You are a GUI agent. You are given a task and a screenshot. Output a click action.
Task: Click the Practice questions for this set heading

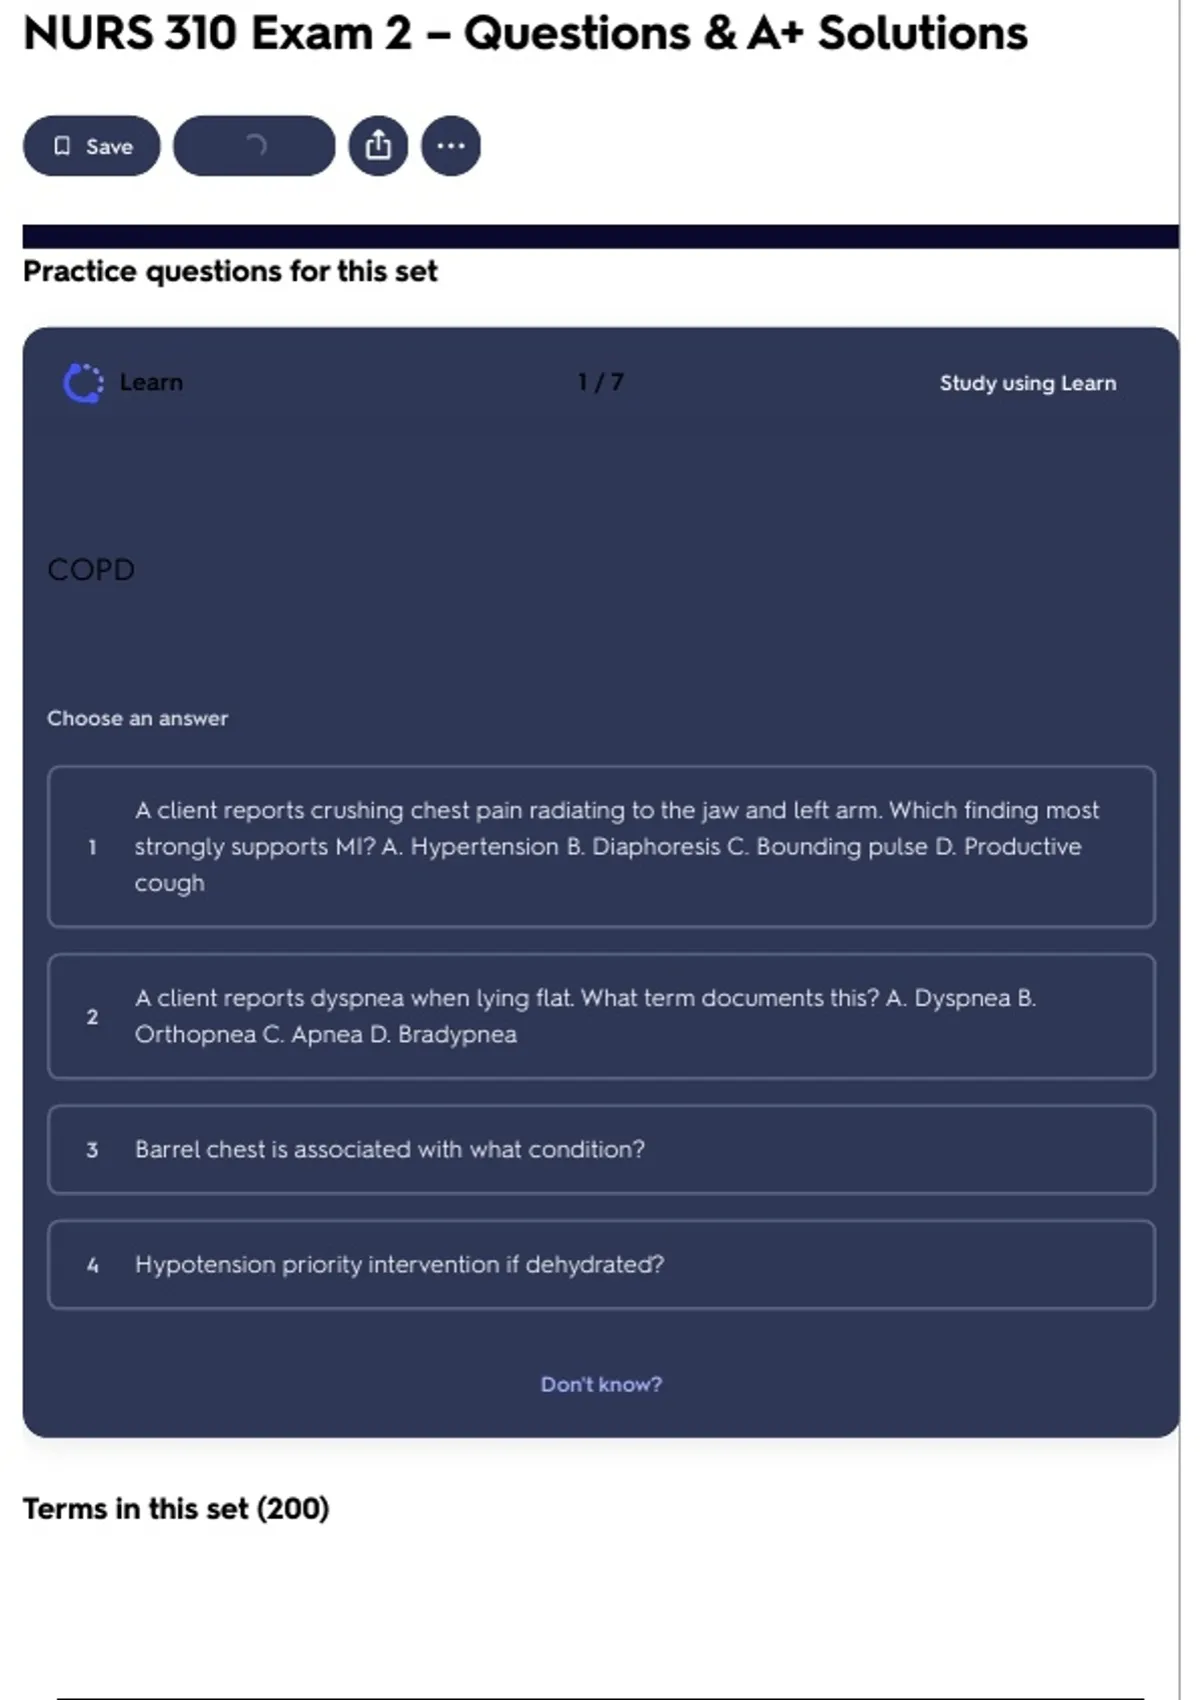coord(230,272)
